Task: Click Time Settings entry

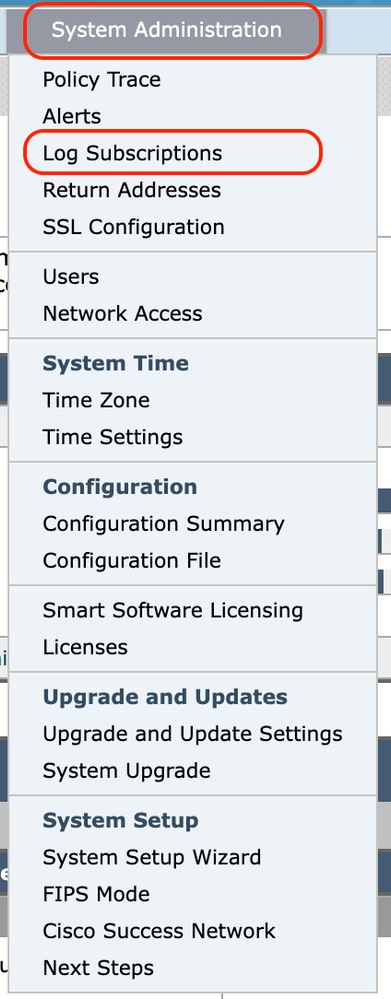Action: pyautogui.click(x=113, y=437)
